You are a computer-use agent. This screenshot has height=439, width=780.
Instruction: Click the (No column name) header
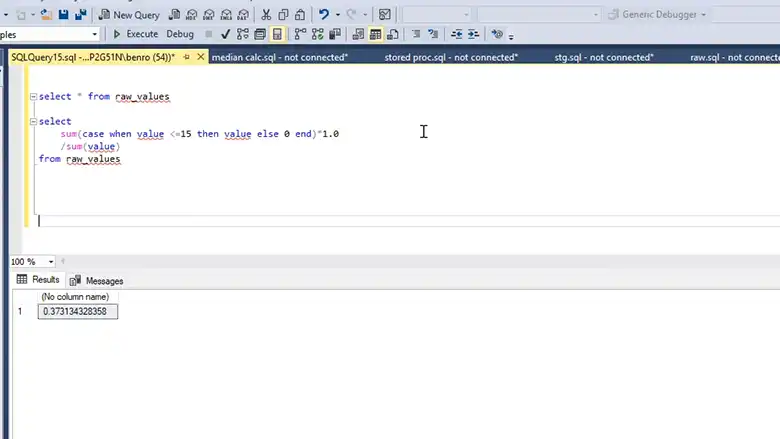75,297
